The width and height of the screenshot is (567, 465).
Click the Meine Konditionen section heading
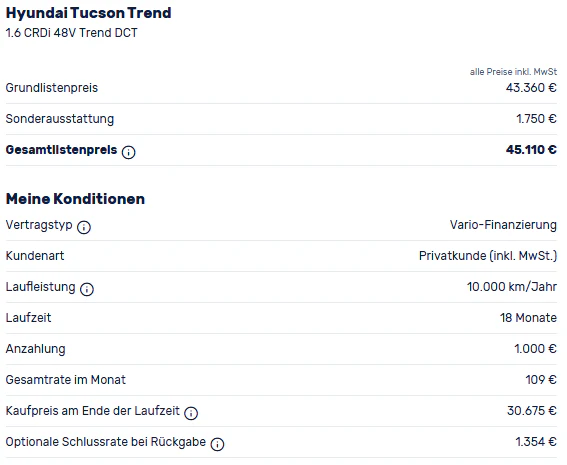pyautogui.click(x=76, y=199)
